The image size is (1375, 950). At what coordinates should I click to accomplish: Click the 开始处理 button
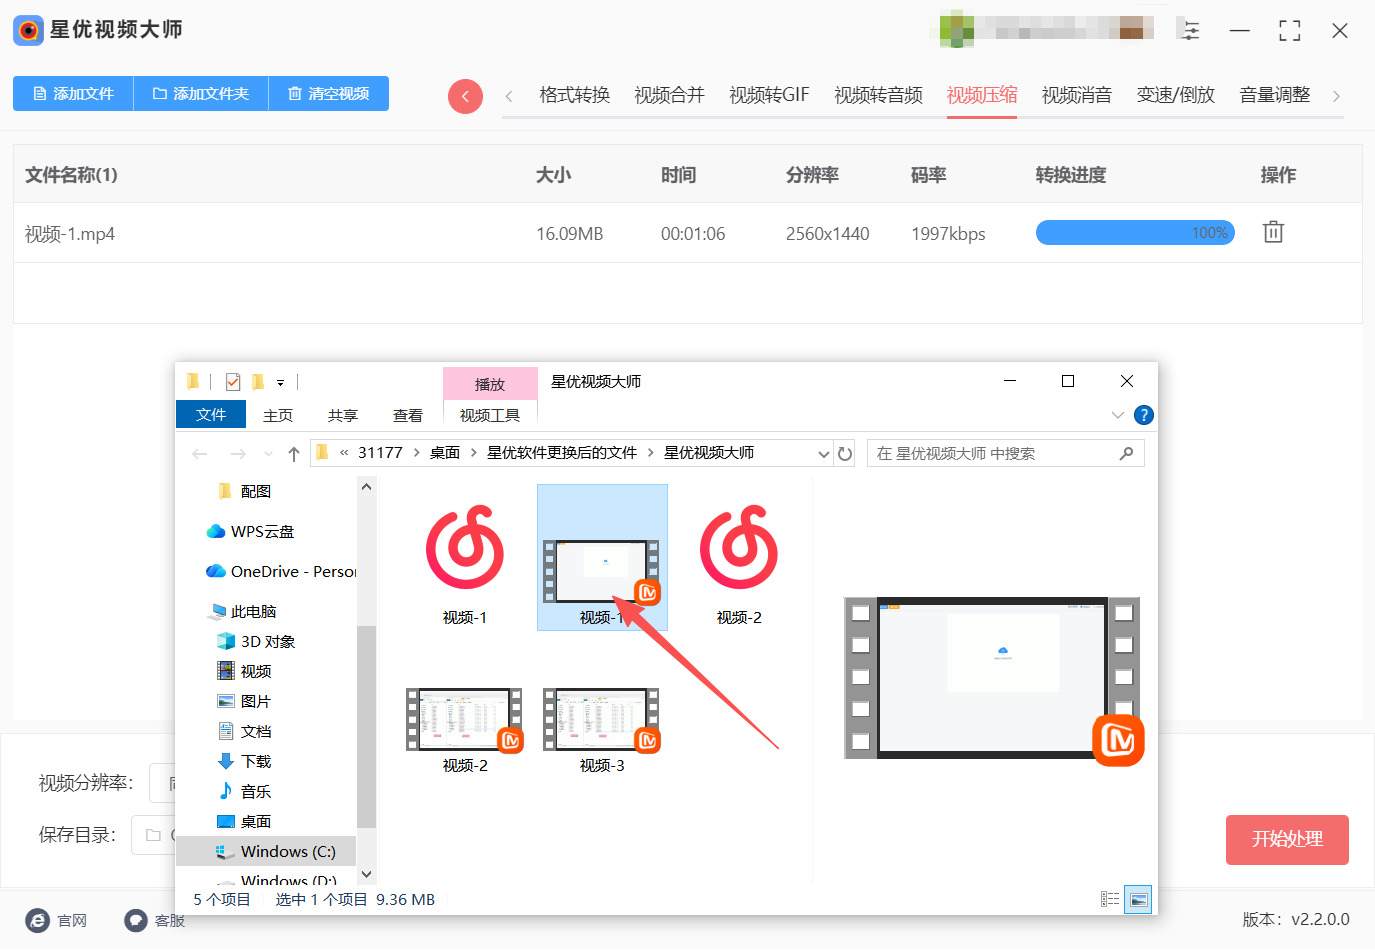click(1287, 840)
